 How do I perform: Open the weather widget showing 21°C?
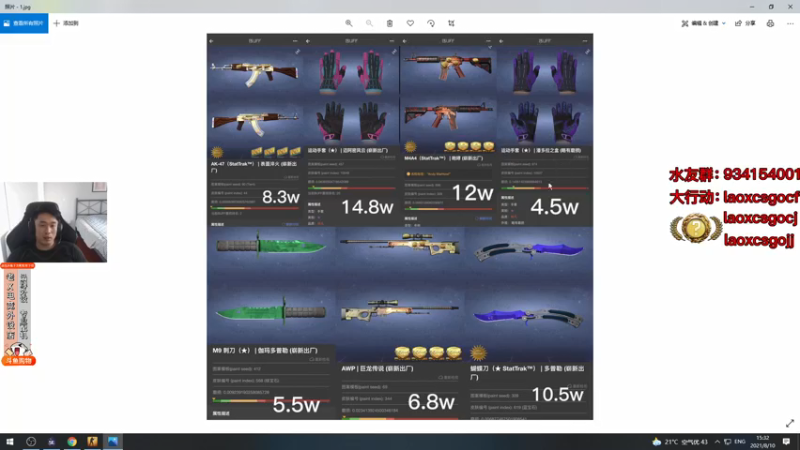point(680,442)
